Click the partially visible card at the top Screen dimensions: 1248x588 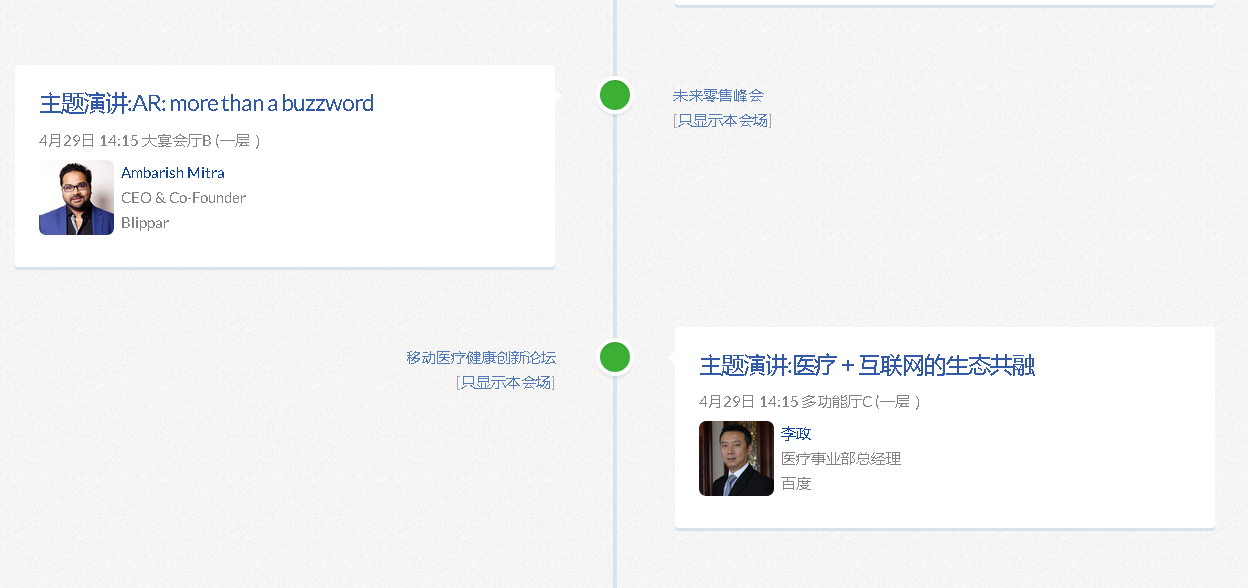[944, 3]
